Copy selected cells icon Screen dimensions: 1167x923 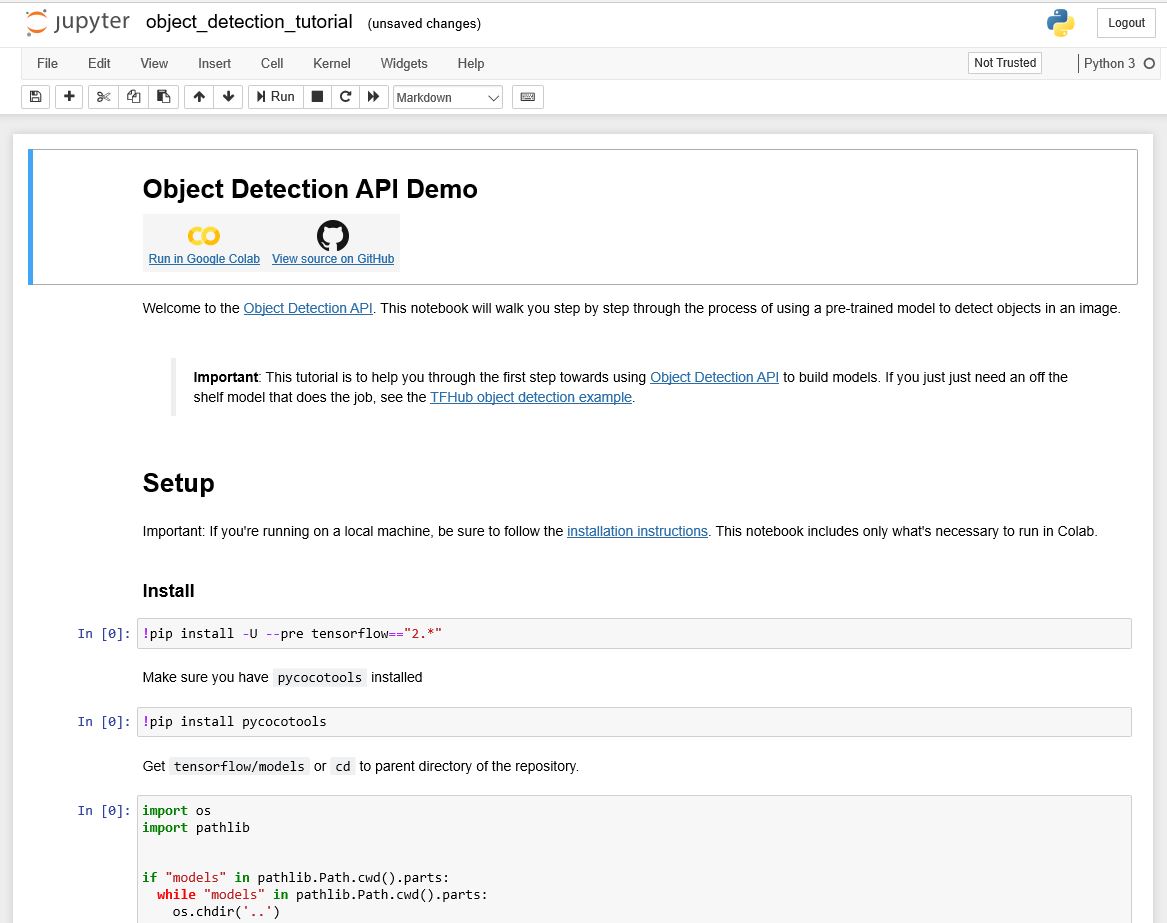(133, 97)
